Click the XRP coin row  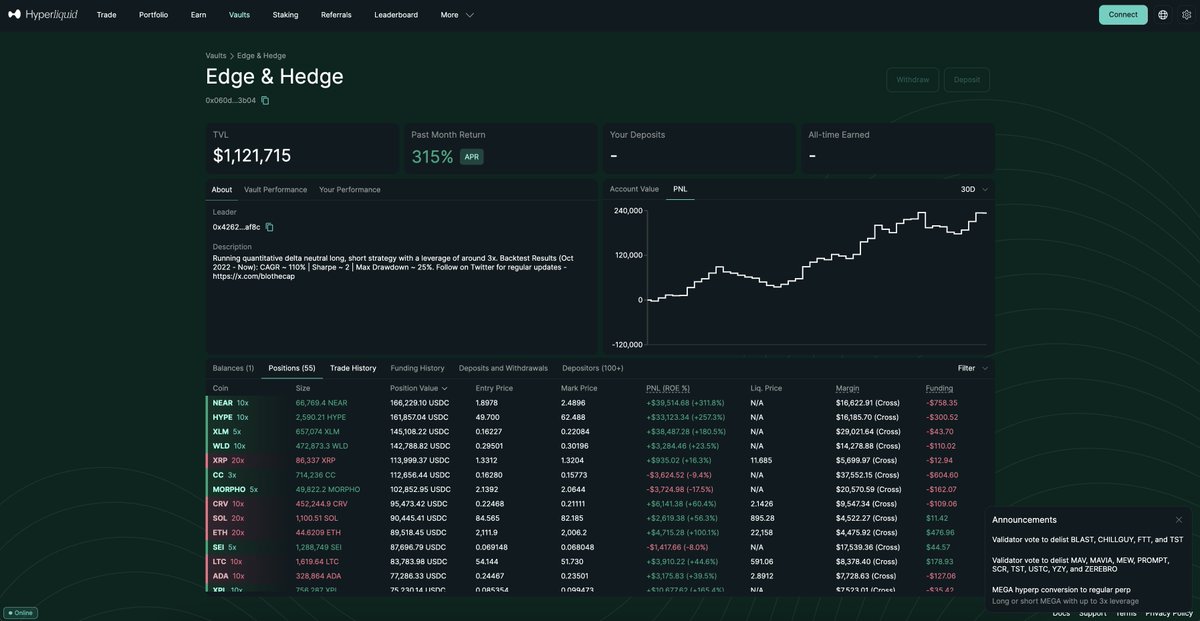tap(600, 461)
